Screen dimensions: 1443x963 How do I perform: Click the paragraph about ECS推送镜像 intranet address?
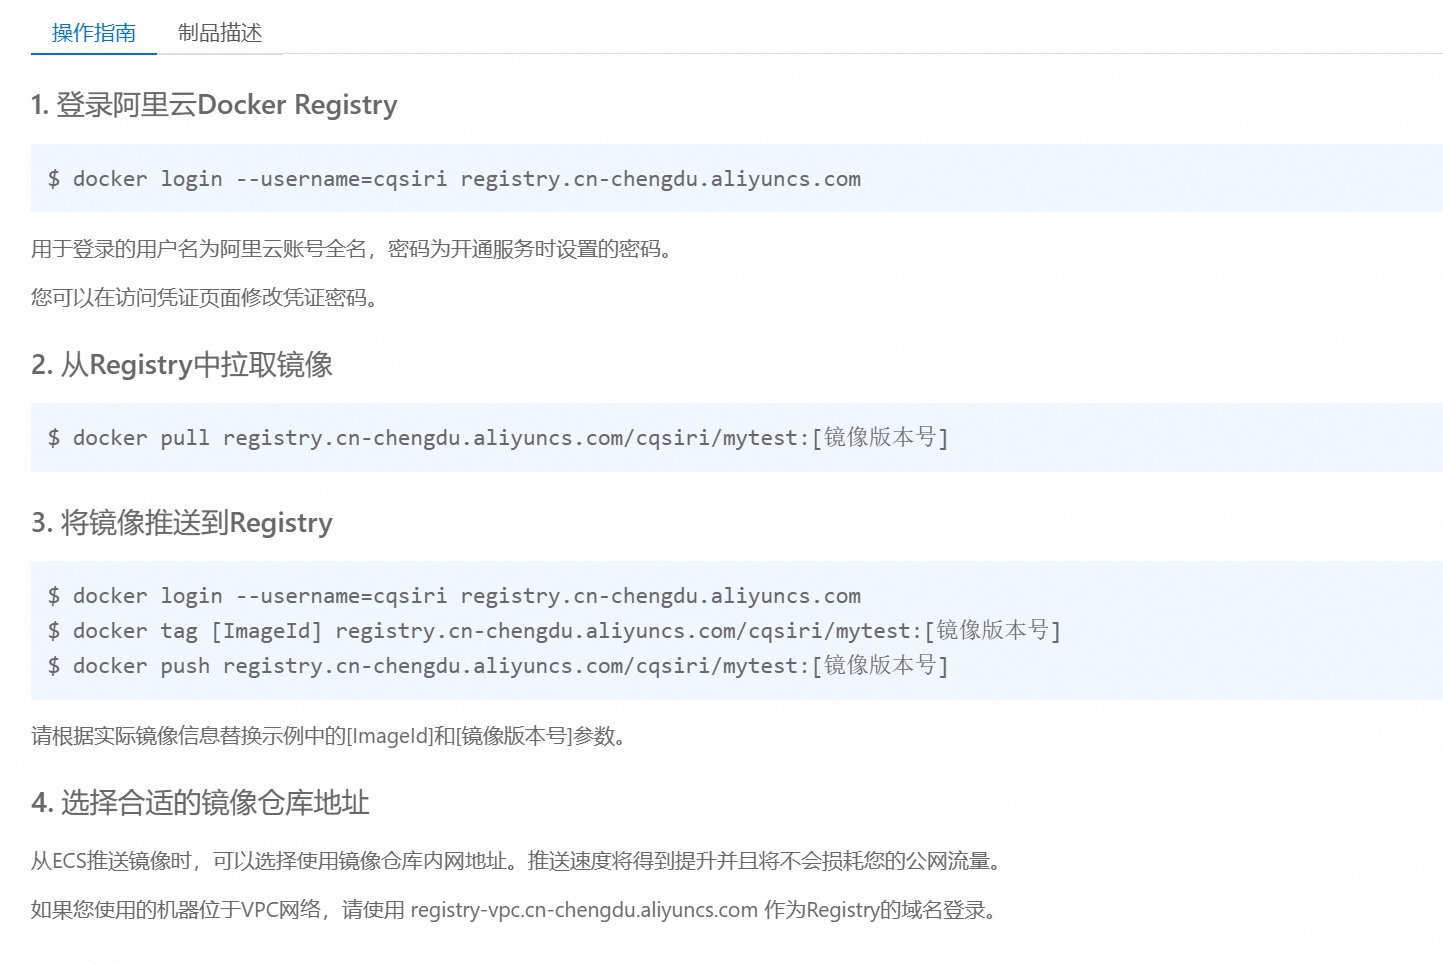pos(516,861)
